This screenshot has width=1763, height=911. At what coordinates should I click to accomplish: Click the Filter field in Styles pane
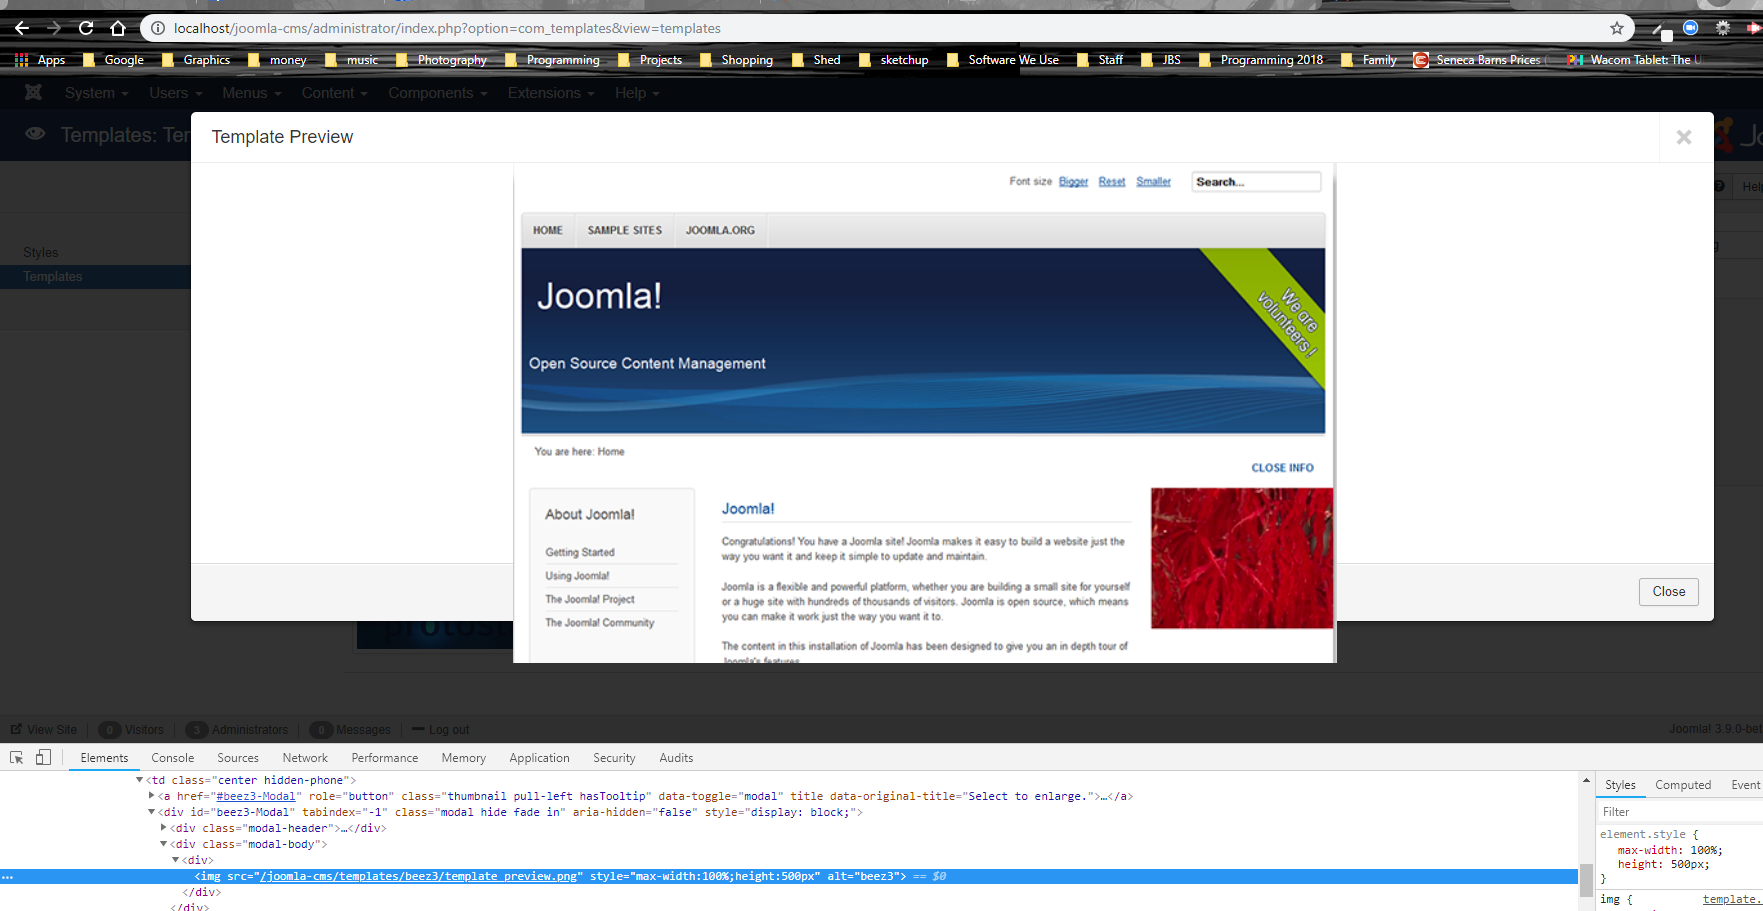tap(1679, 812)
